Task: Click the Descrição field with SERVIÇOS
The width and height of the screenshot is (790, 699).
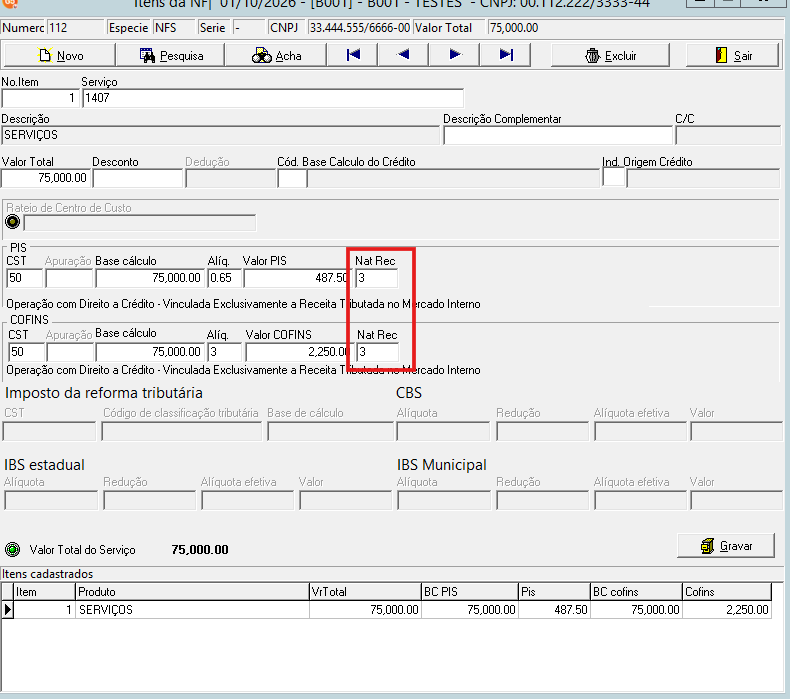Action: click(220, 135)
